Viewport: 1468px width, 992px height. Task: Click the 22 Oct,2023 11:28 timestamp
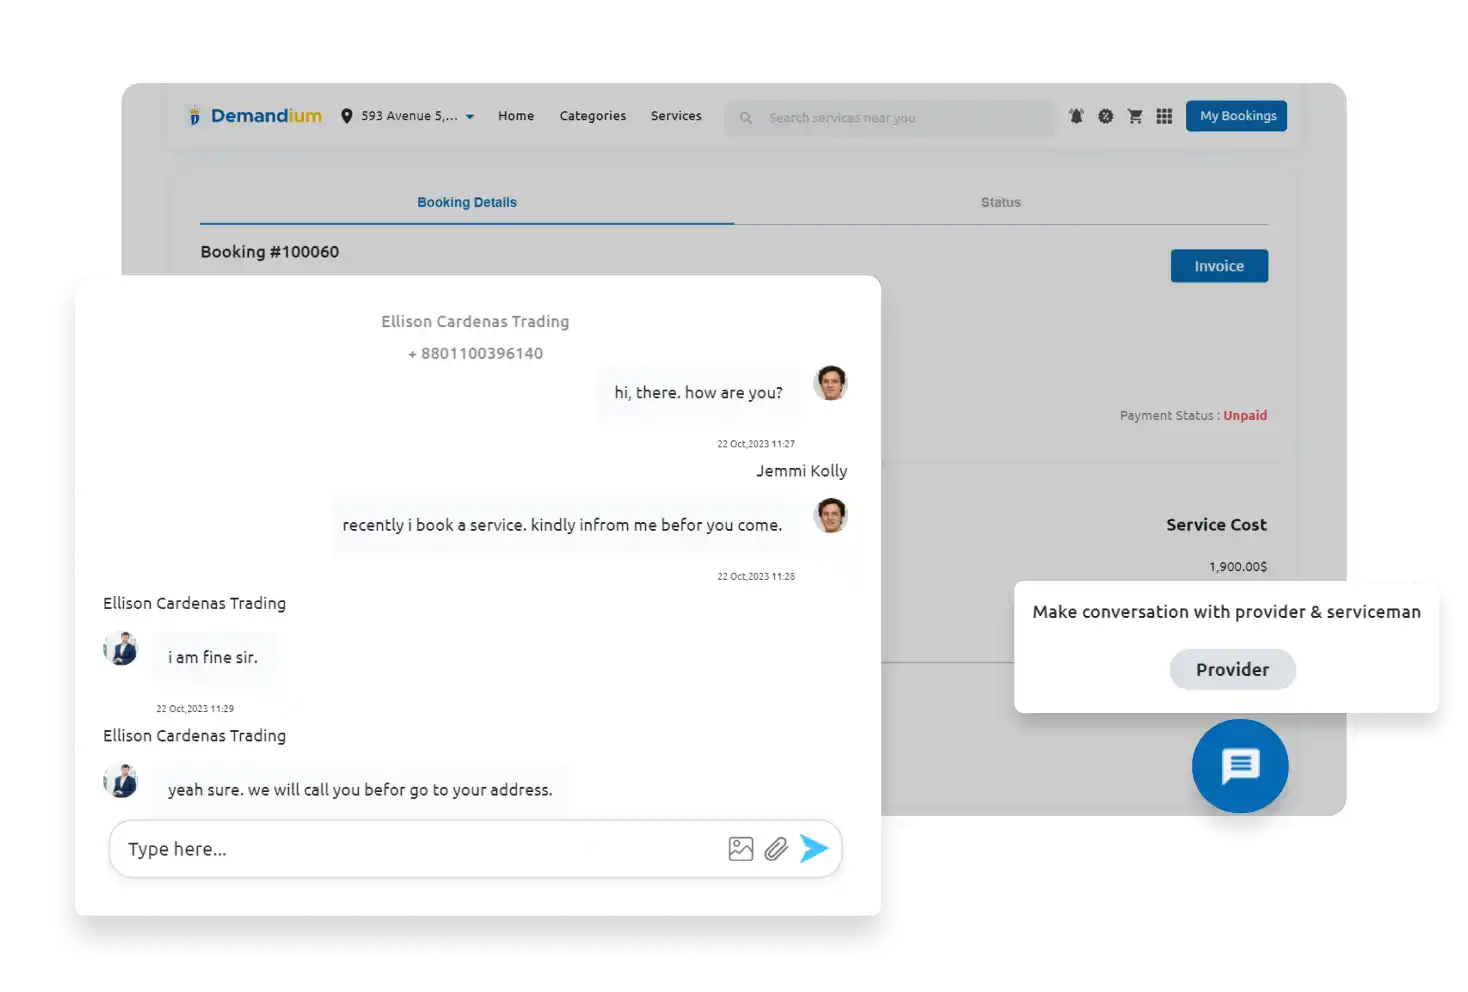[756, 576]
